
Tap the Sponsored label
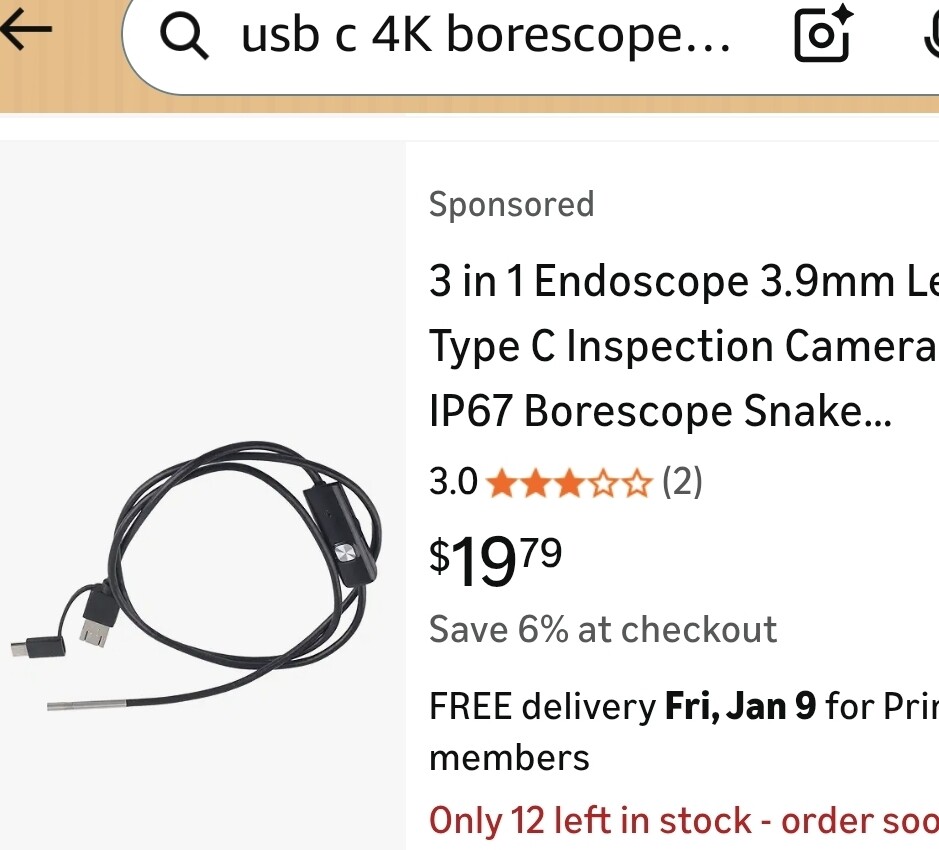point(511,205)
